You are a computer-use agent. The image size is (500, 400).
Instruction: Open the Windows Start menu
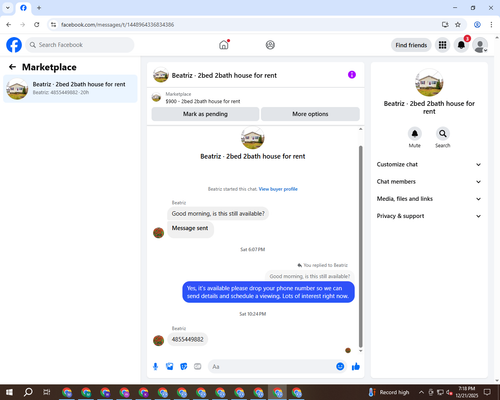(x=9, y=392)
